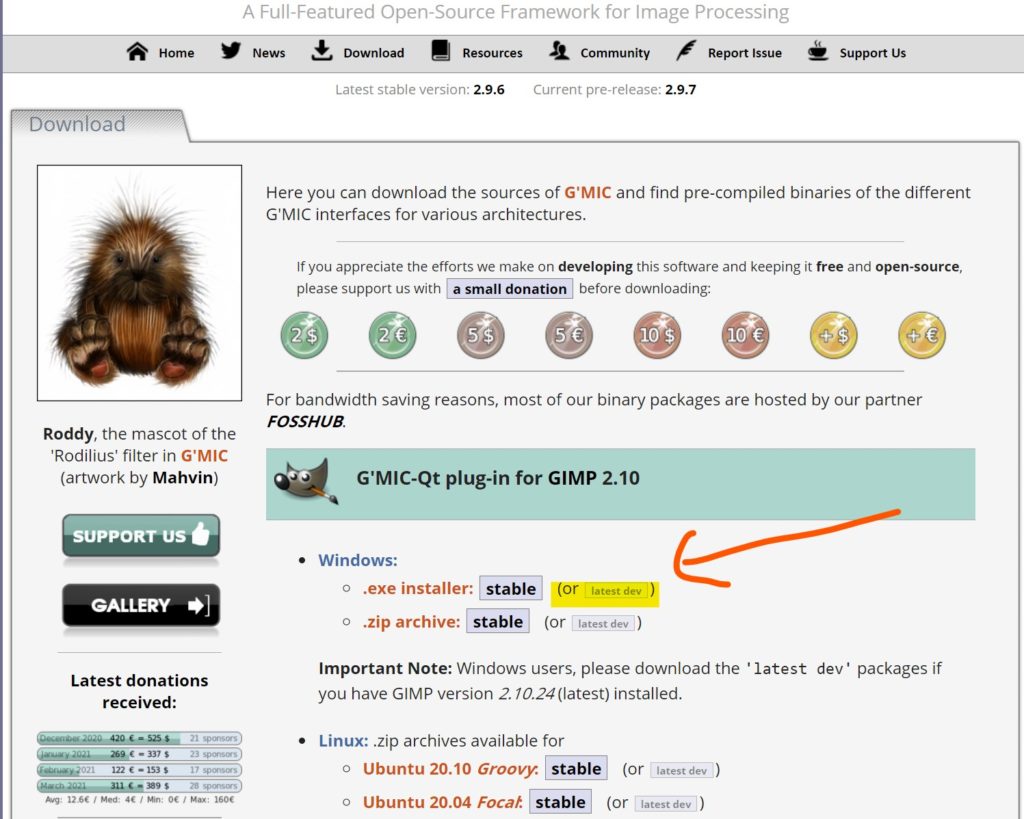Click the Community people icon
The height and width of the screenshot is (819, 1024).
point(559,51)
